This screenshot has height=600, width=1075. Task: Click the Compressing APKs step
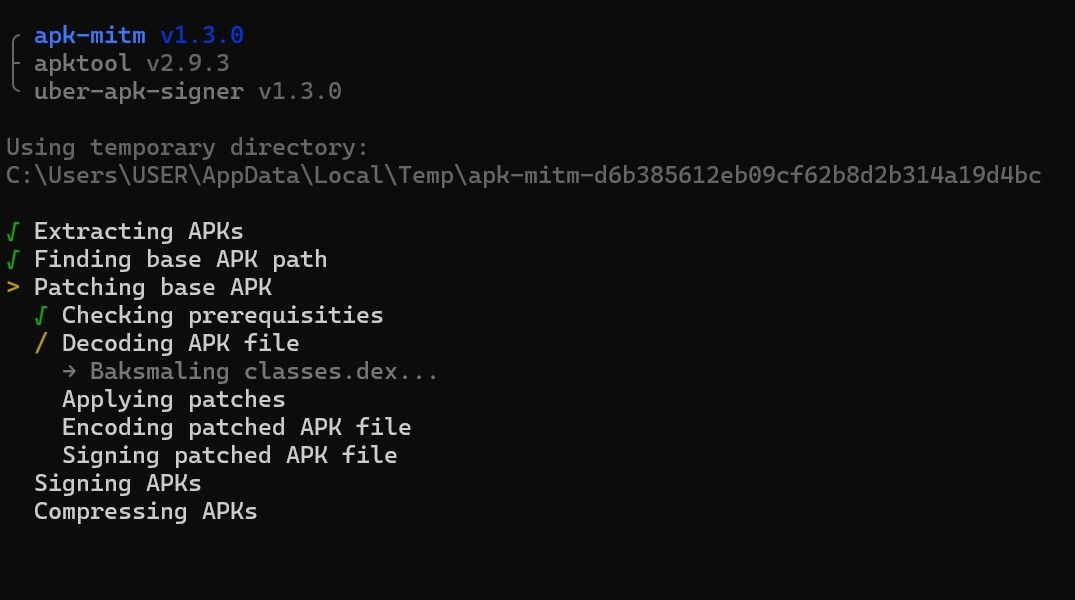click(x=146, y=512)
